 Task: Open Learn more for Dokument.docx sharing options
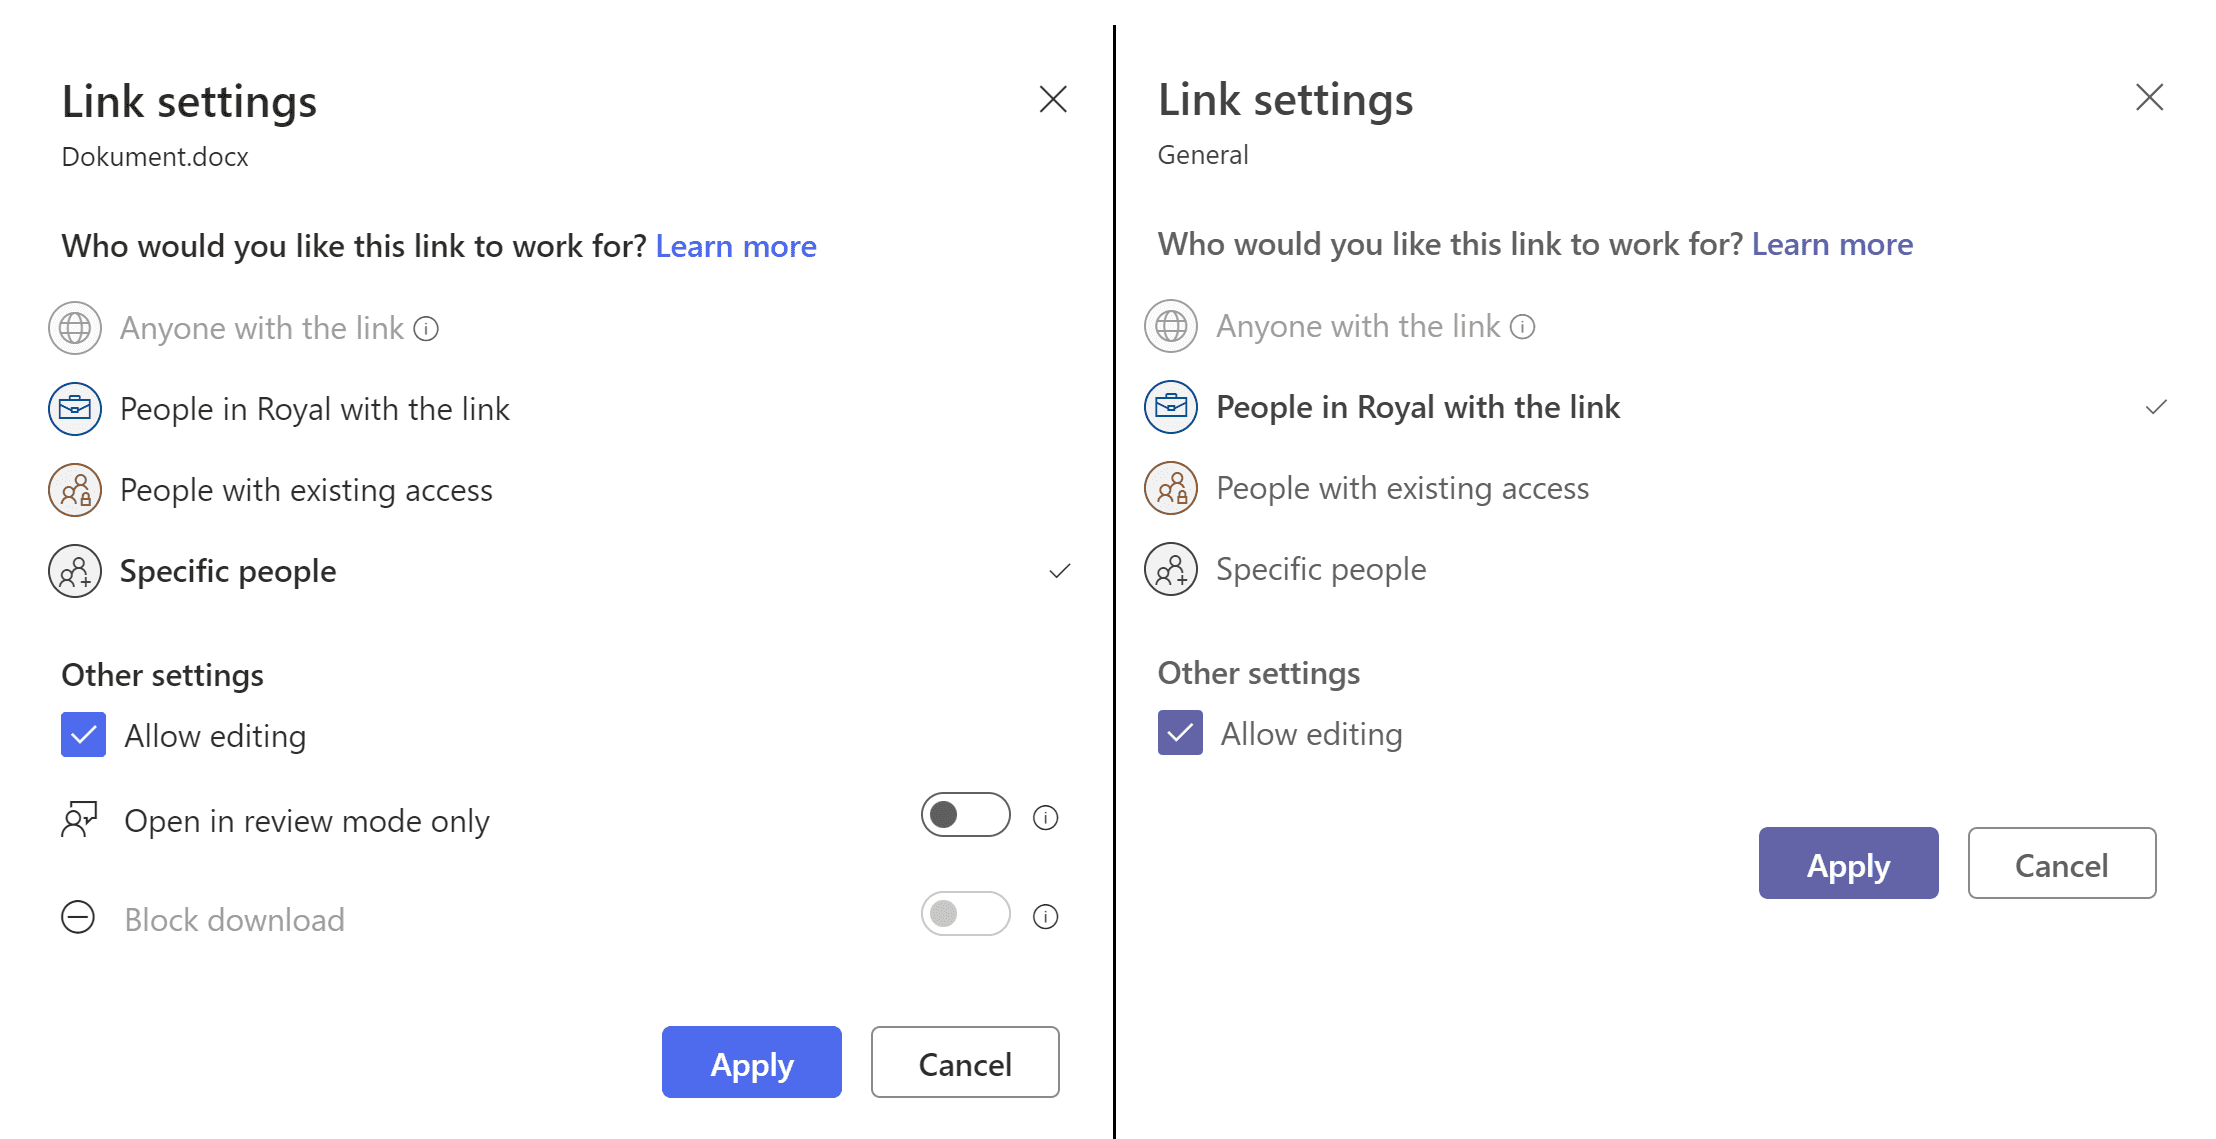click(735, 246)
